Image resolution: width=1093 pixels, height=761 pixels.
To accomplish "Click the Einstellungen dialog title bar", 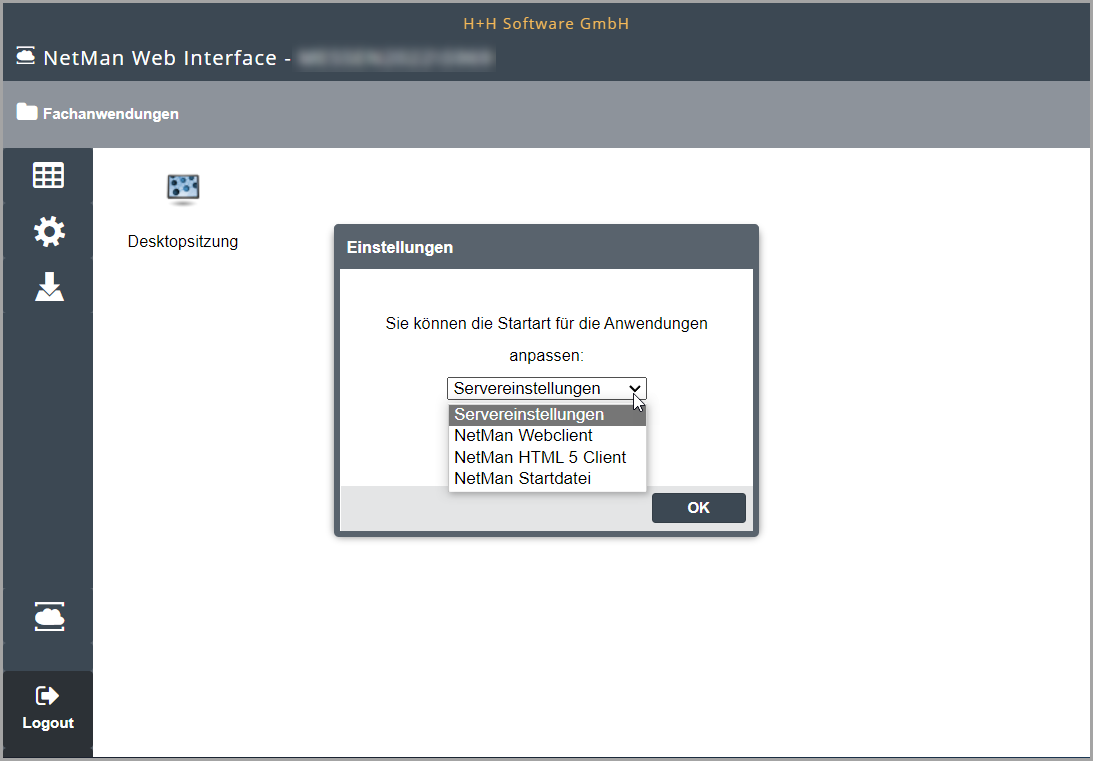I will tap(546, 247).
